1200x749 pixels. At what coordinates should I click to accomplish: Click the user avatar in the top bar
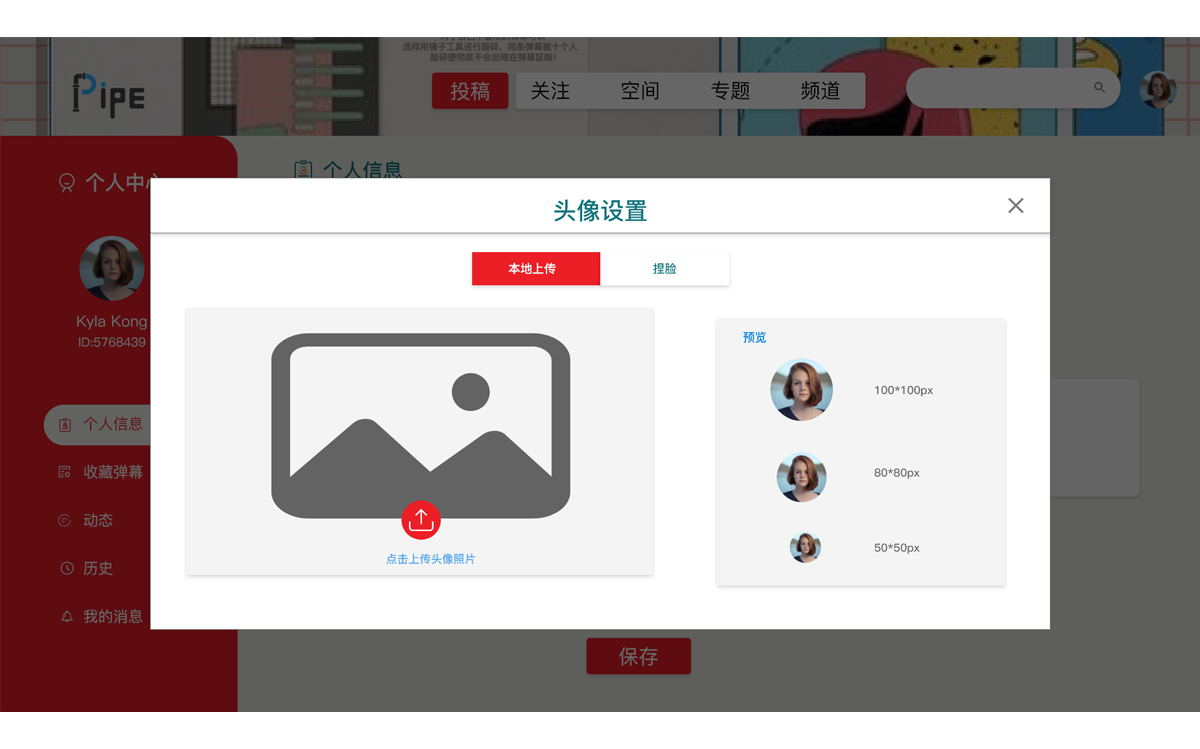(x=1158, y=90)
